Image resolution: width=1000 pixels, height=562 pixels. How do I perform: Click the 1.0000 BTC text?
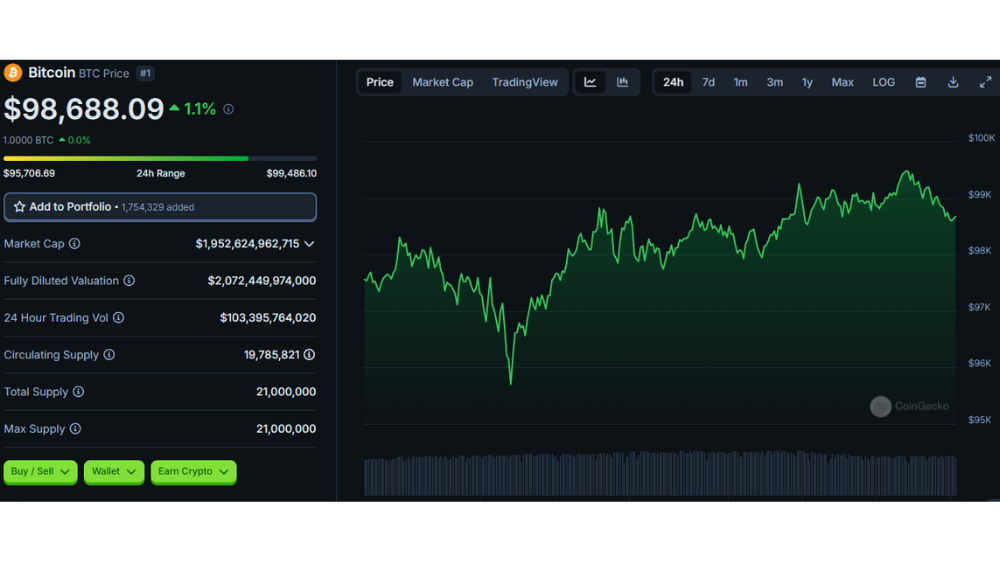(29, 140)
